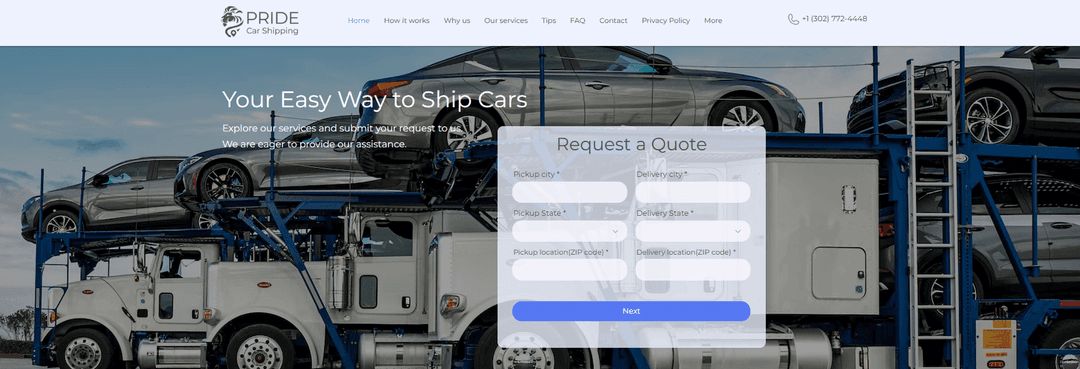
Task: Click the Your Easy Way to Ship Cars headline
Action: 375,100
